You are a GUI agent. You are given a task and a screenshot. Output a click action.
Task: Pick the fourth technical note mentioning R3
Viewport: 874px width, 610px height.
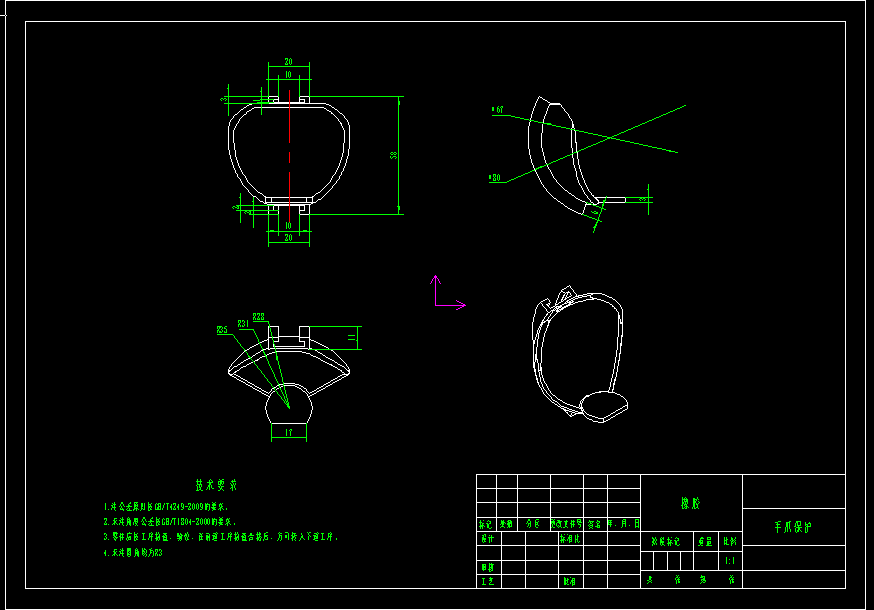point(133,551)
